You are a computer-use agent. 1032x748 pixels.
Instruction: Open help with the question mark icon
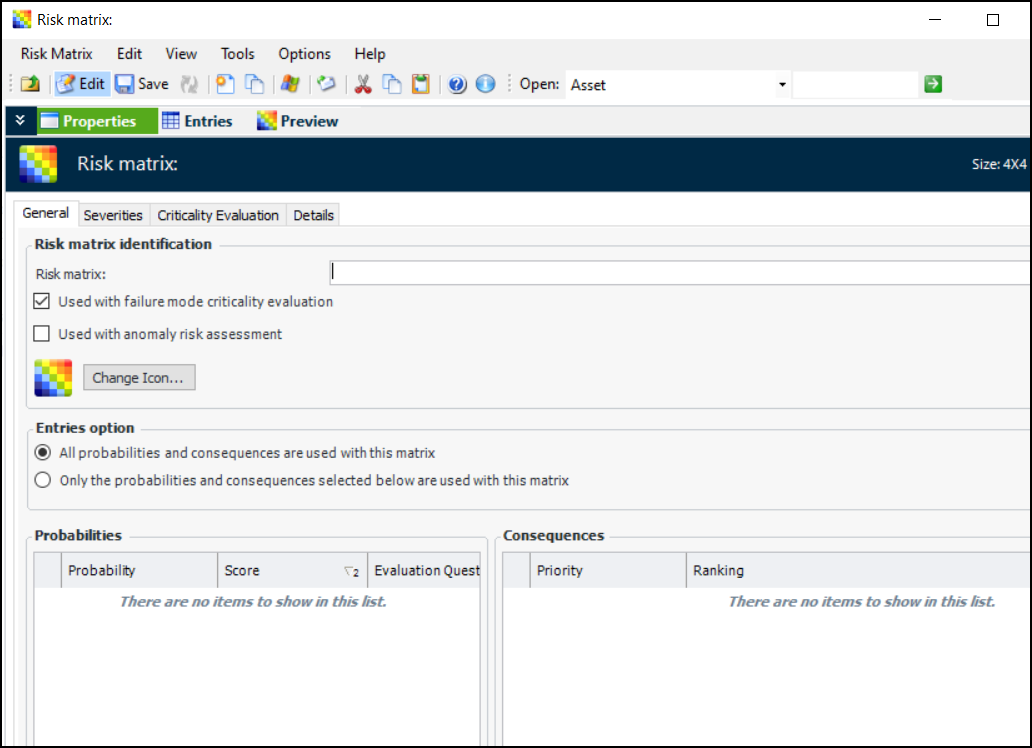coord(457,84)
